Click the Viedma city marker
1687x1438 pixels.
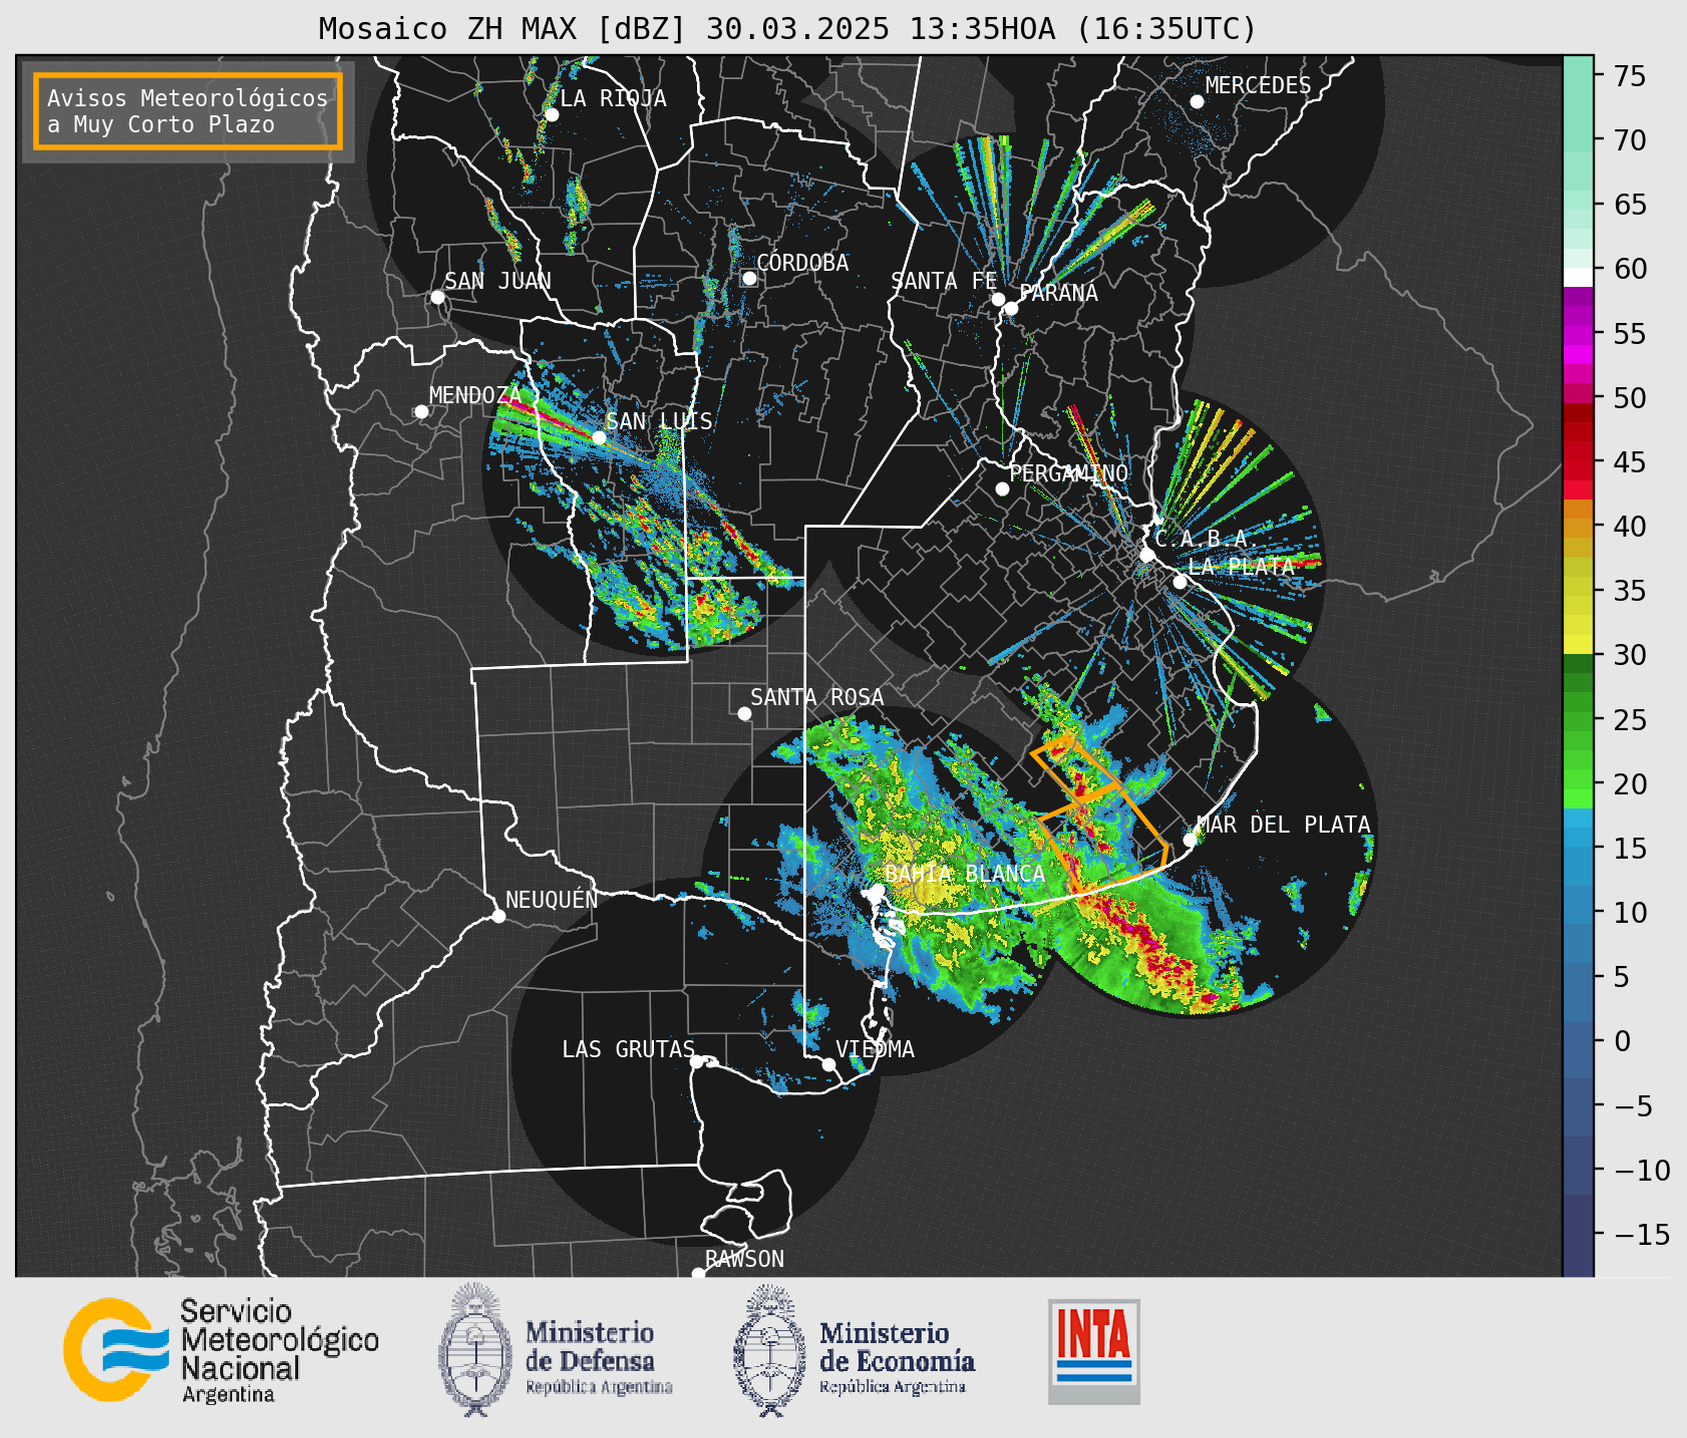[x=829, y=1064]
